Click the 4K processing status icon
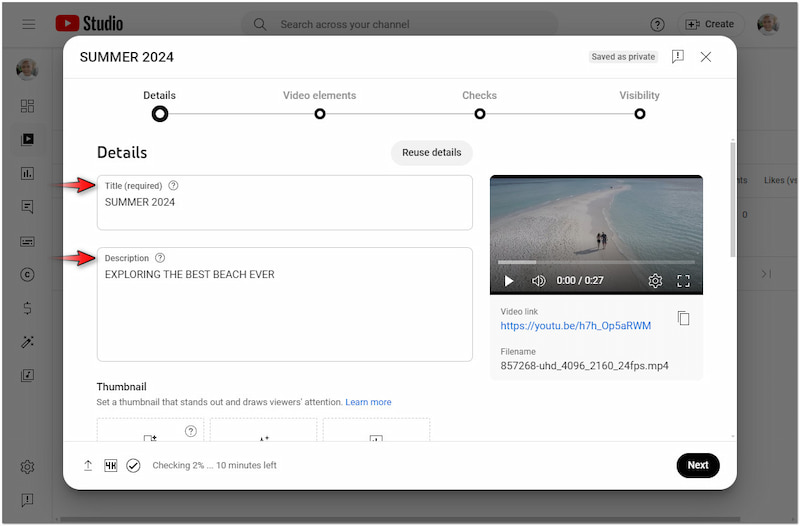Image resolution: width=800 pixels, height=526 pixels. pyautogui.click(x=111, y=465)
